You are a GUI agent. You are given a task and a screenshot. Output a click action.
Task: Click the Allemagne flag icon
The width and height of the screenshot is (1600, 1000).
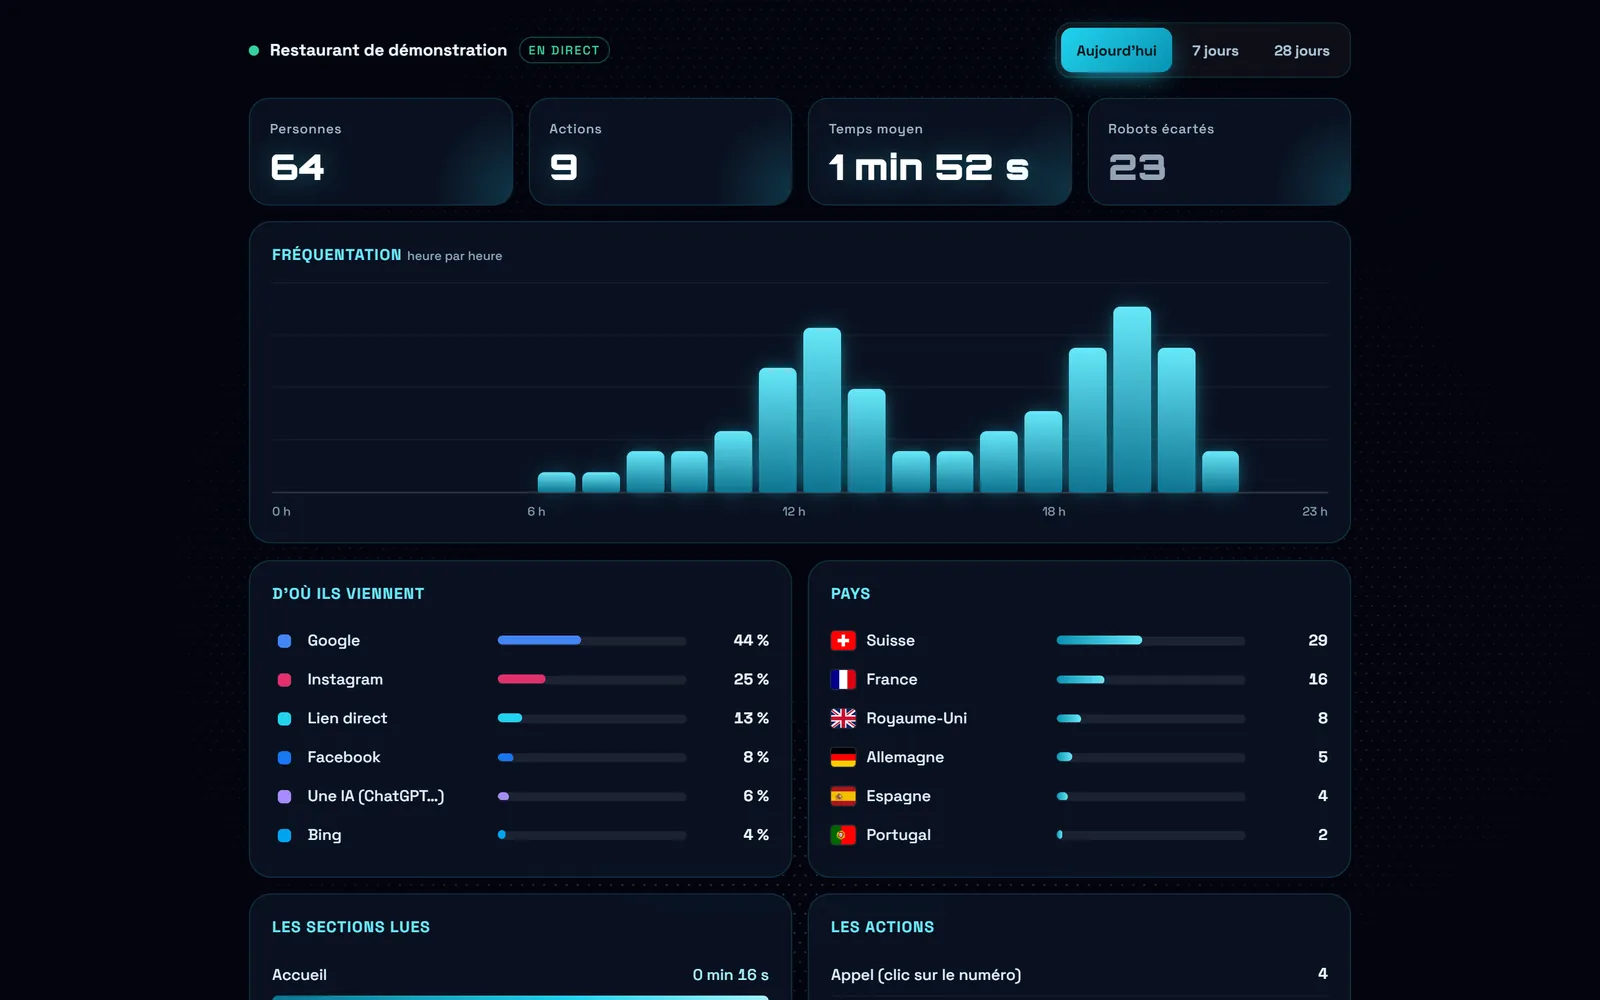pyautogui.click(x=843, y=757)
